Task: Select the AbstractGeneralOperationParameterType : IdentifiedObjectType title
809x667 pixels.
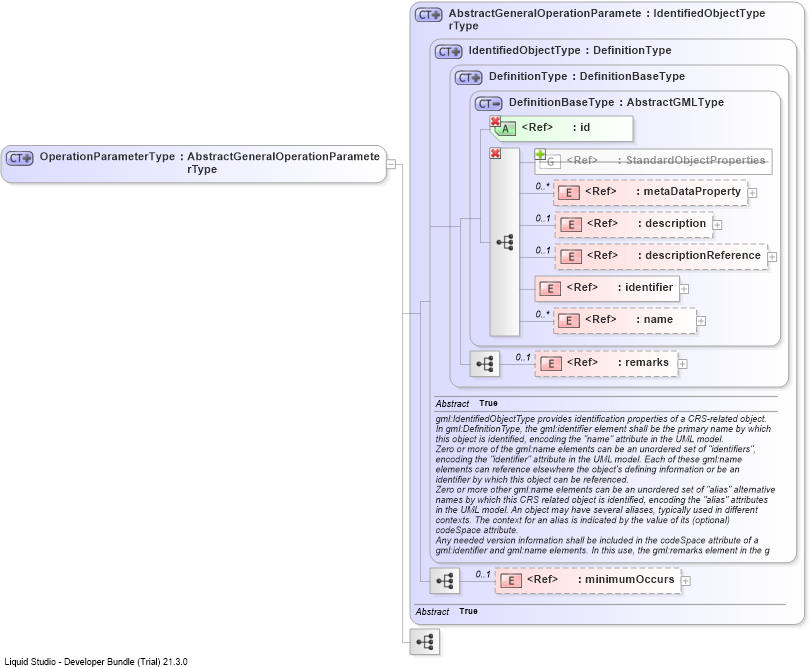Action: (607, 20)
